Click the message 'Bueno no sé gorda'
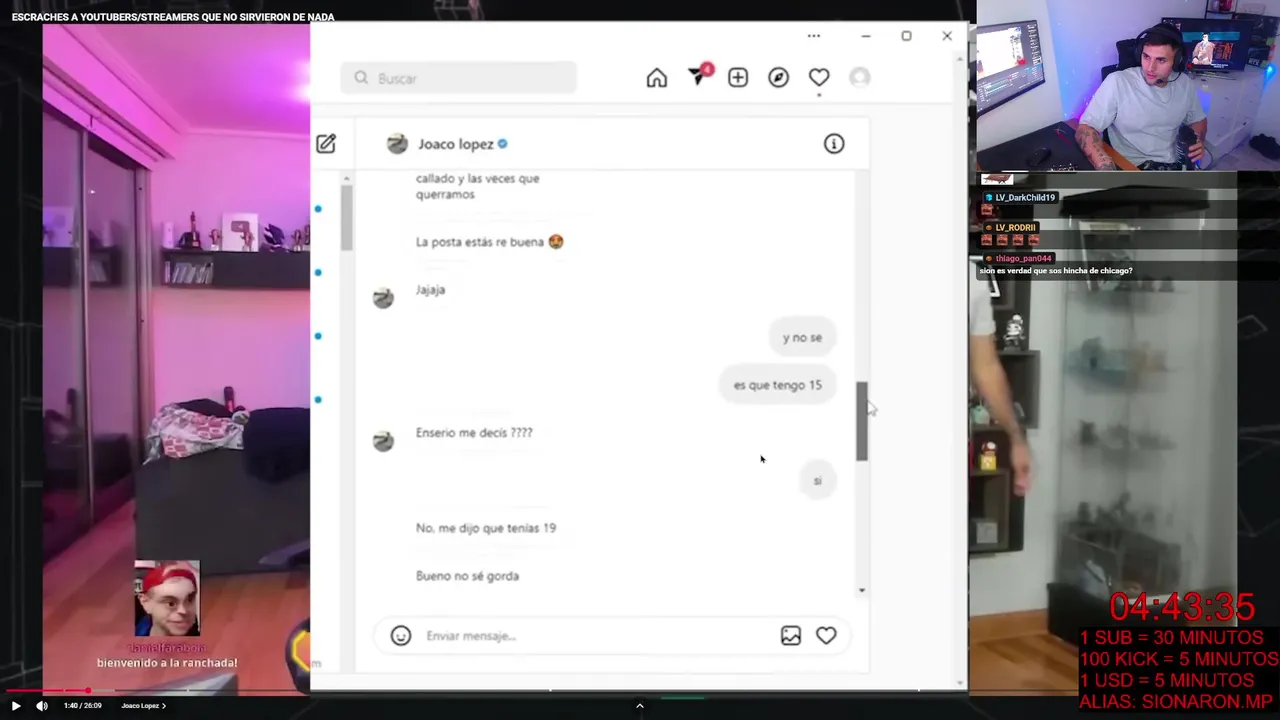The height and width of the screenshot is (720, 1280). (x=467, y=576)
